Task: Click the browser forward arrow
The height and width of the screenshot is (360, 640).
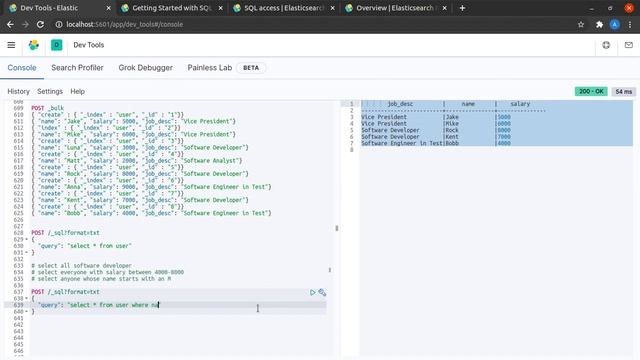Action: [x=25, y=24]
